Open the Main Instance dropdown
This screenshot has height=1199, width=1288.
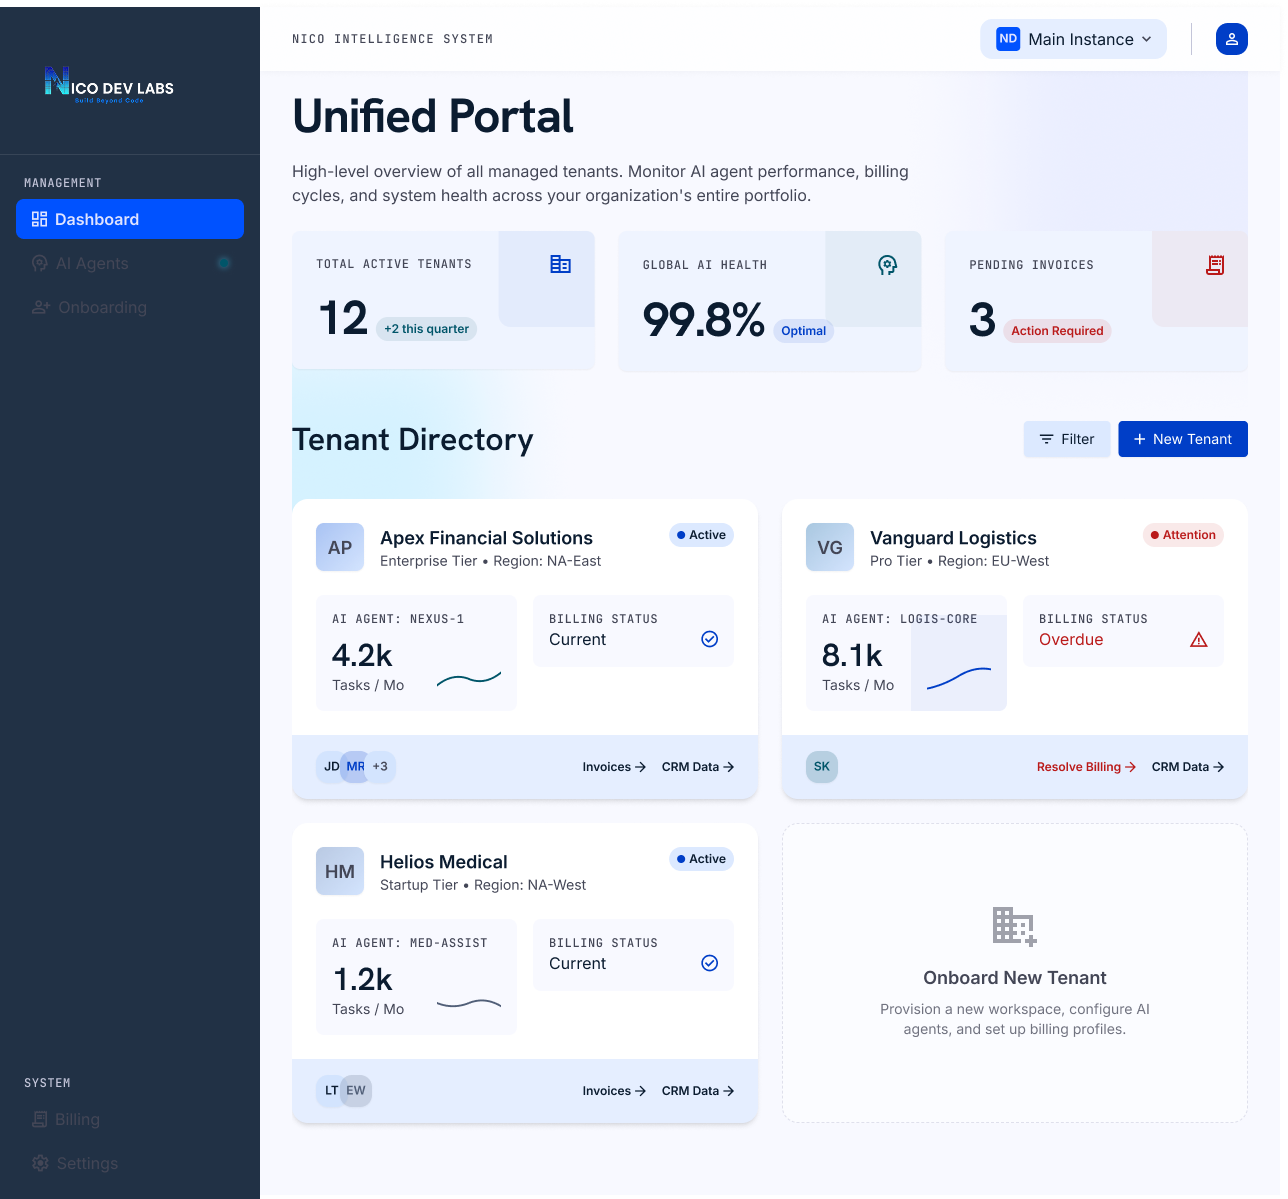tap(1074, 39)
